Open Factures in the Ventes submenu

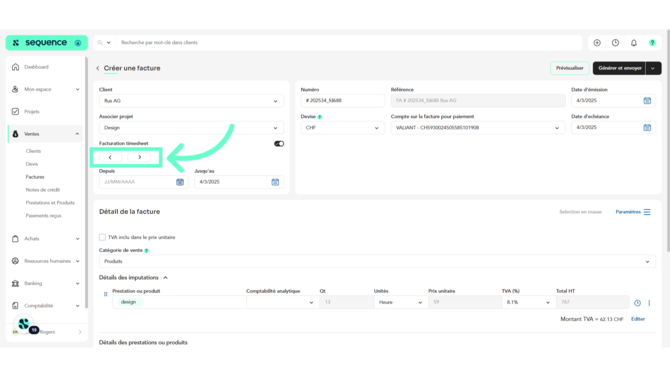click(x=35, y=177)
